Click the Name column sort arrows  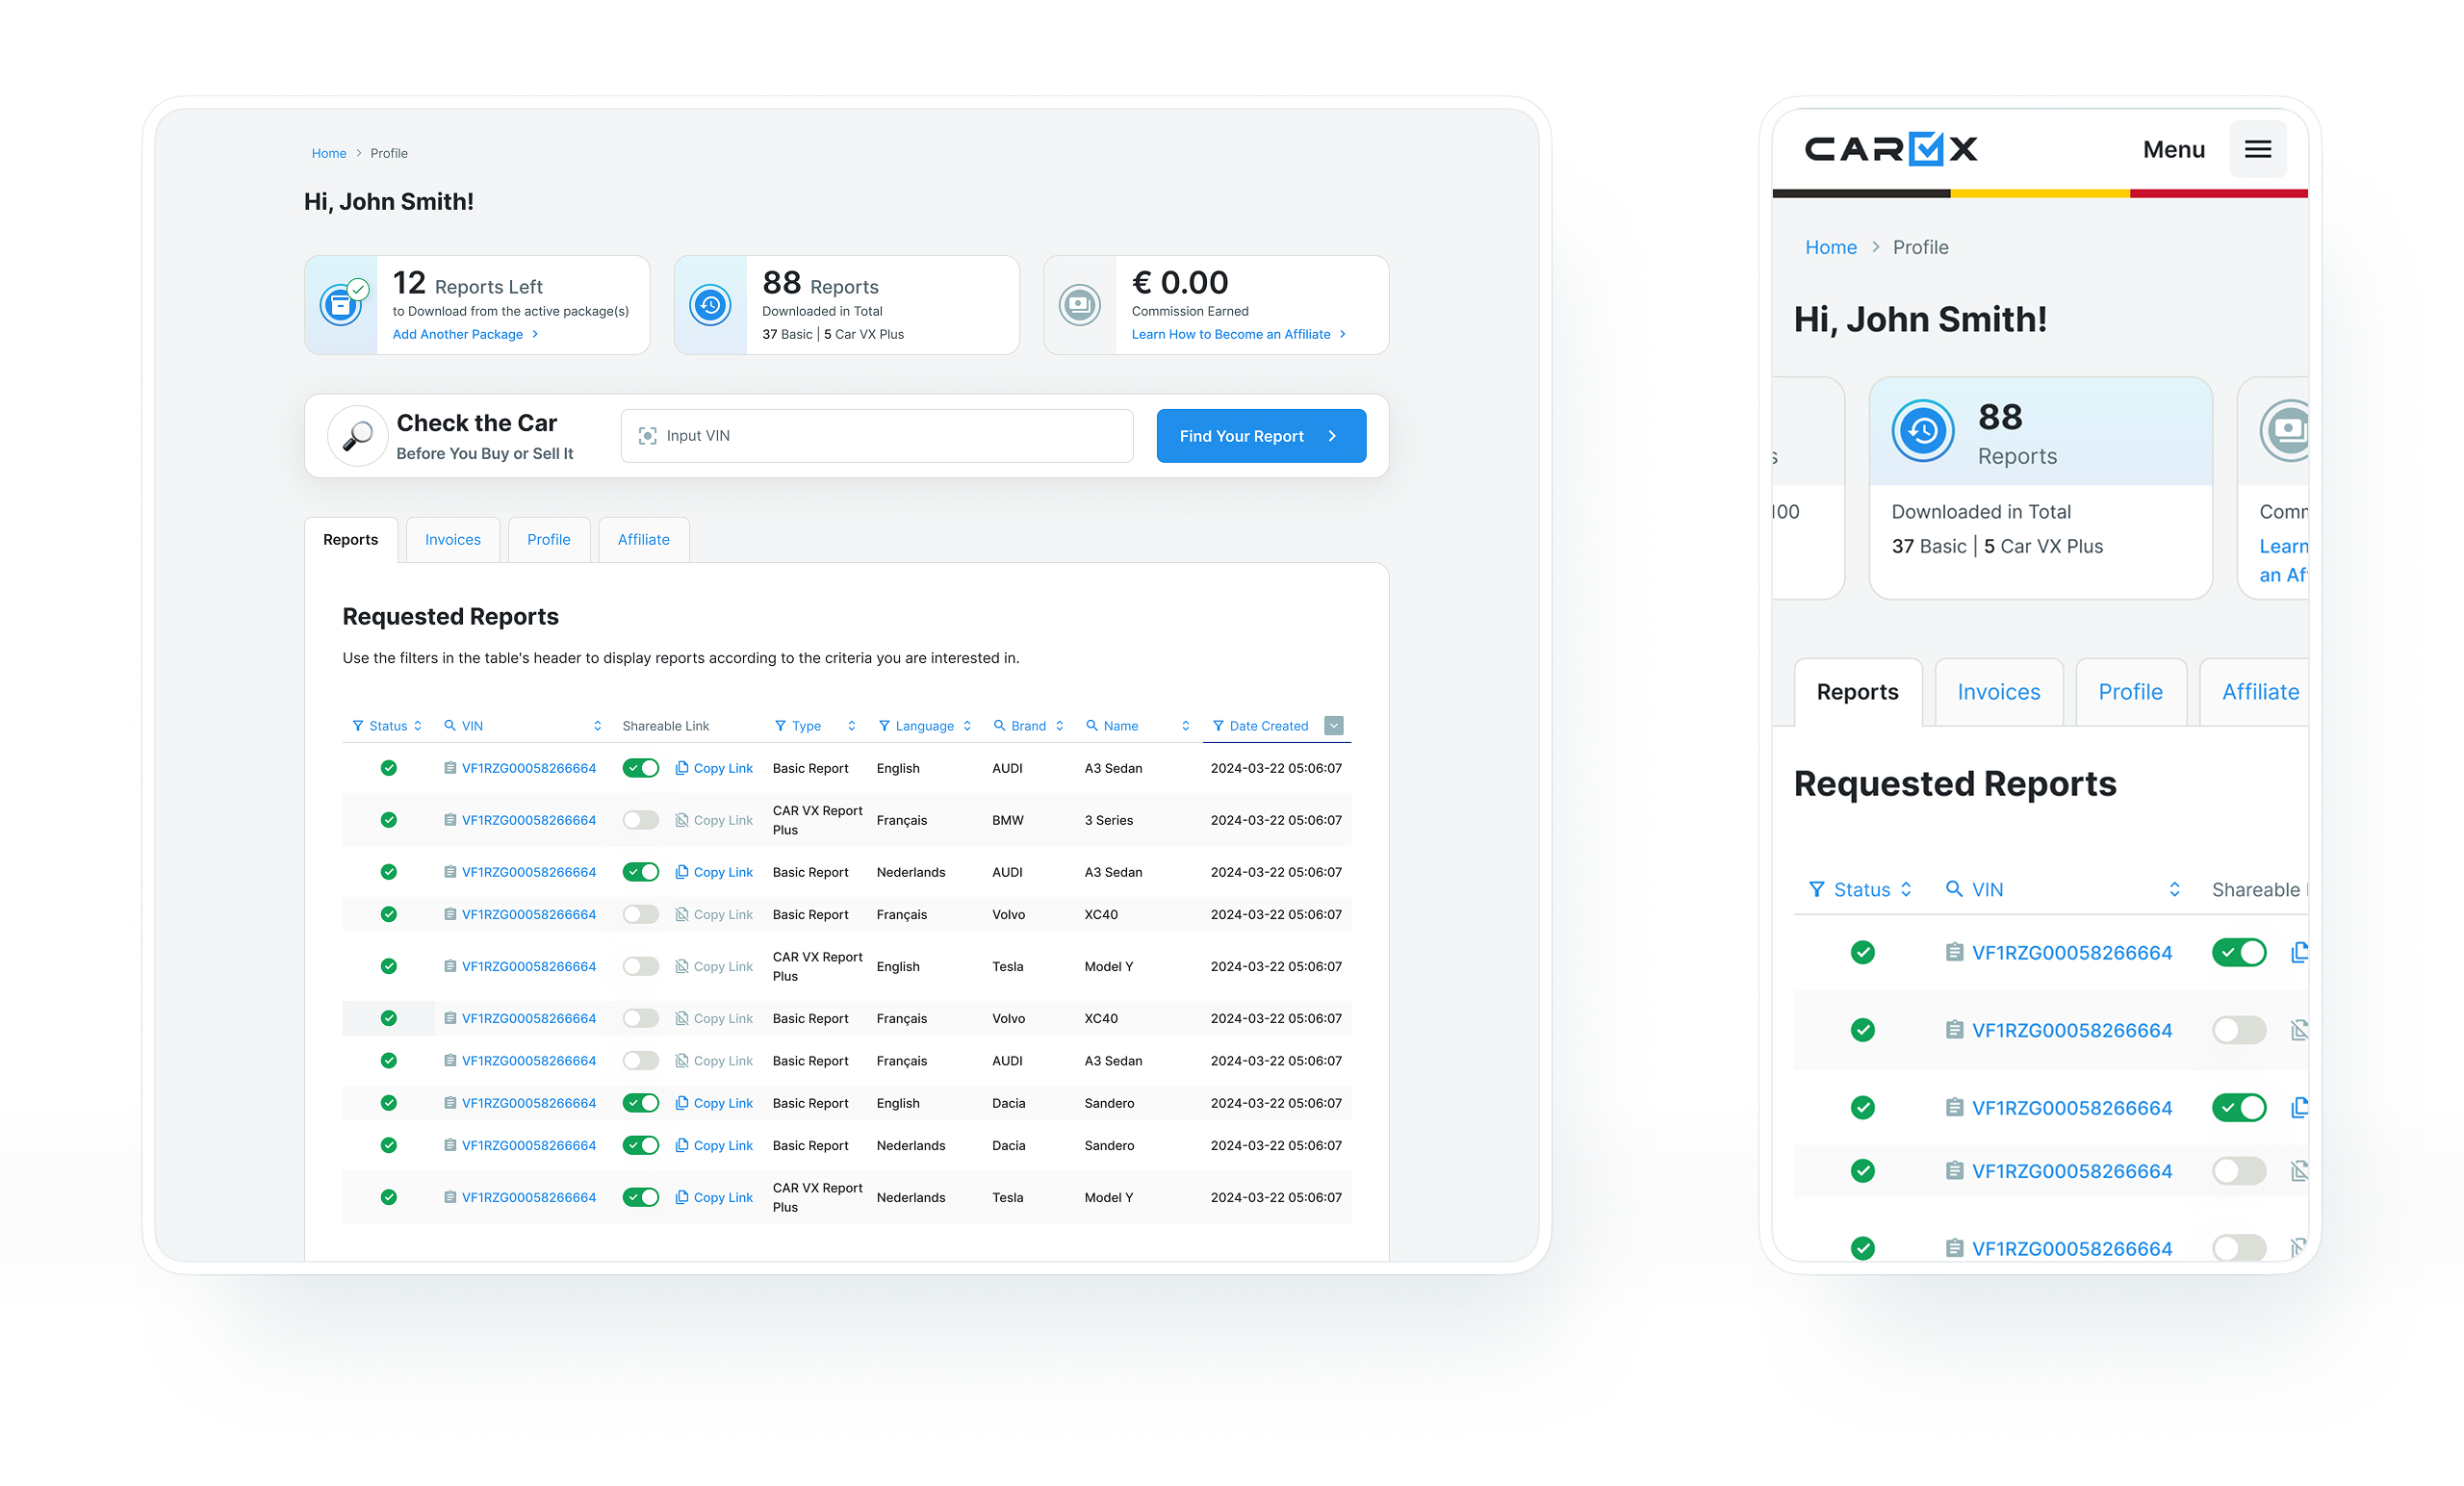(1185, 726)
